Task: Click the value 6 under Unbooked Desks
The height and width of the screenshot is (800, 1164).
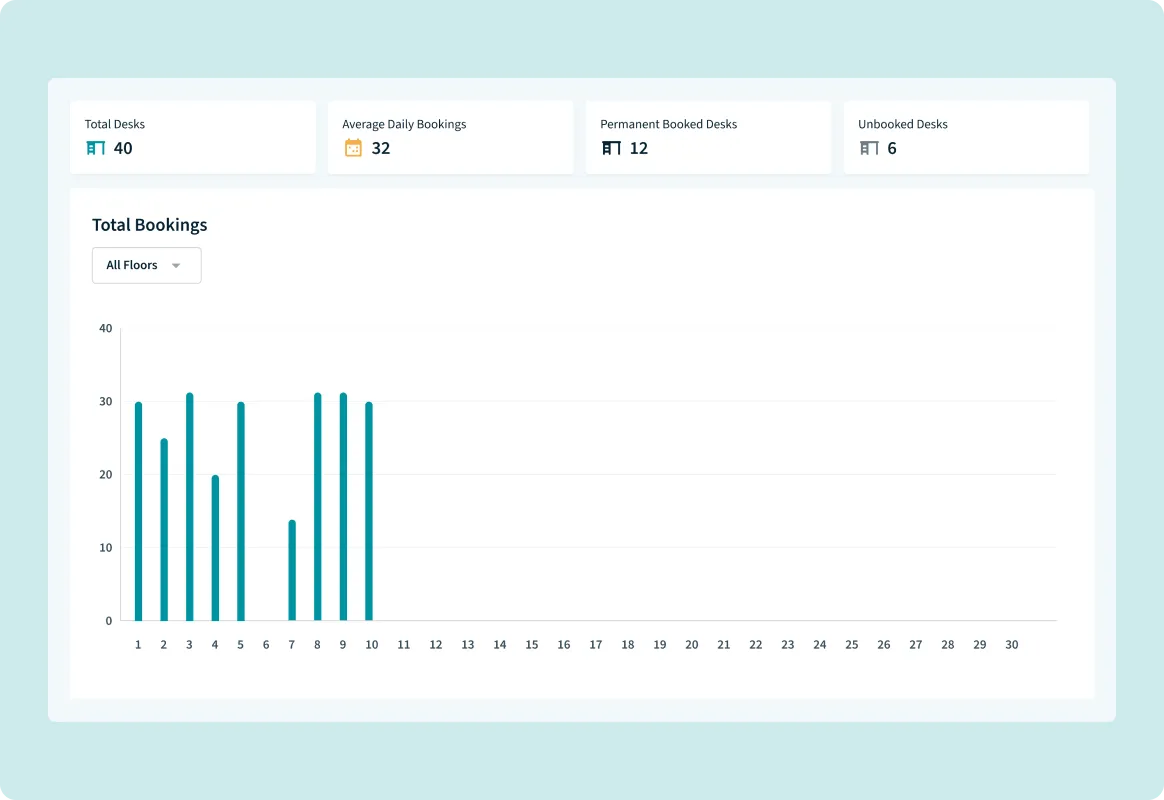Action: 892,148
